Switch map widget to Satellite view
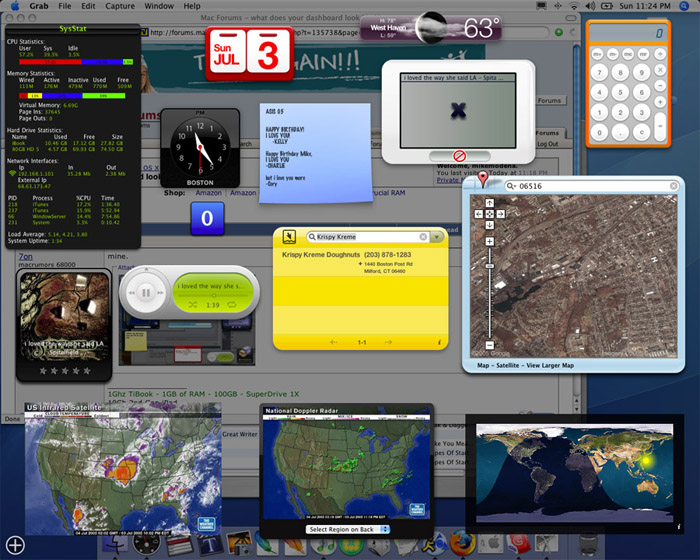This screenshot has height=560, width=700. (x=508, y=365)
